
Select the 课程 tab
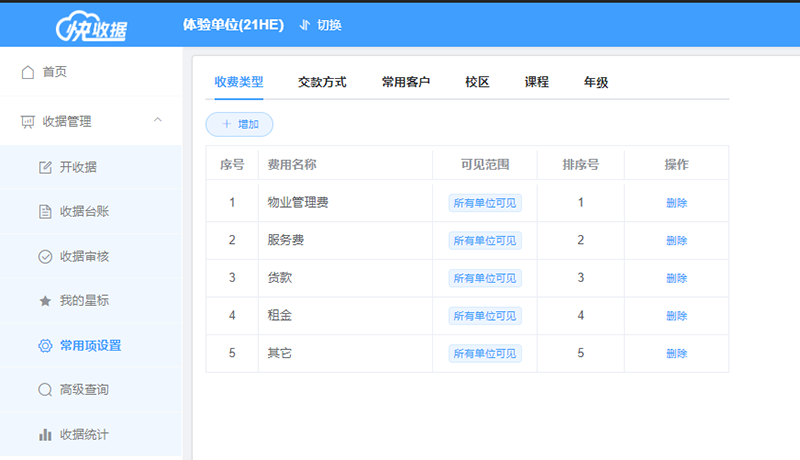coord(537,82)
